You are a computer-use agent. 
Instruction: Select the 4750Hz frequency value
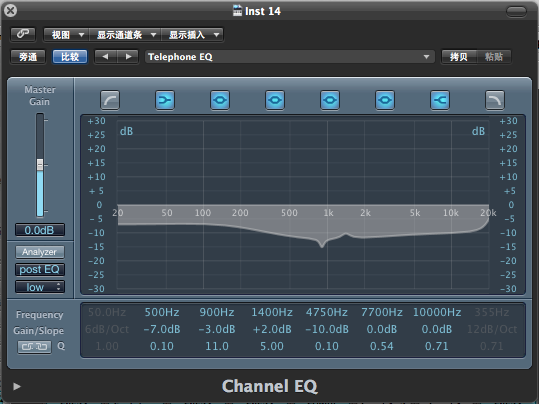coord(327,312)
